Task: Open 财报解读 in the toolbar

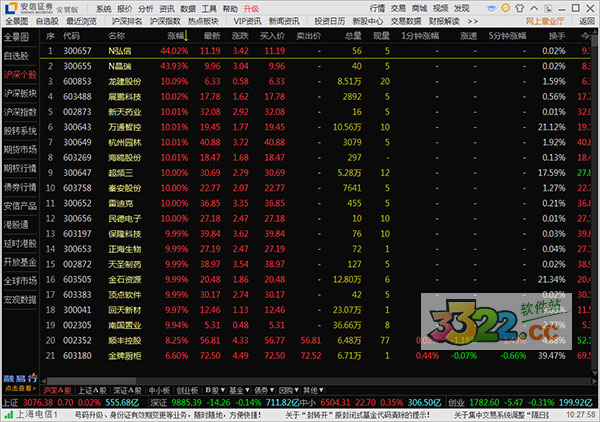Action: (444, 21)
